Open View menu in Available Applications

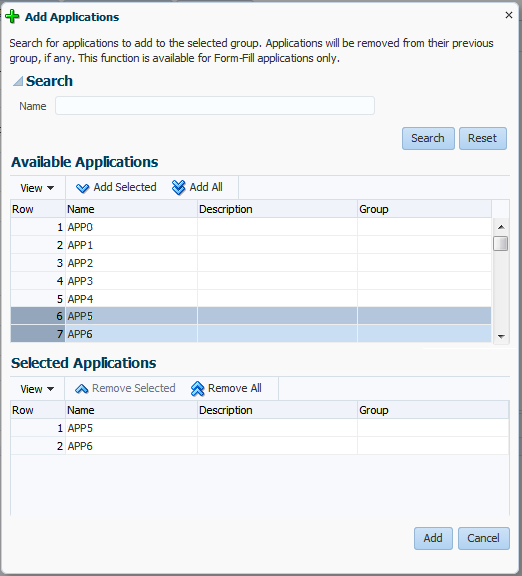(37, 188)
